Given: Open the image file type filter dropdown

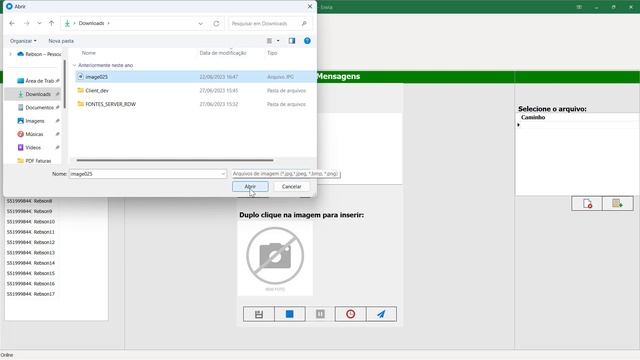Looking at the screenshot, I should (286, 174).
